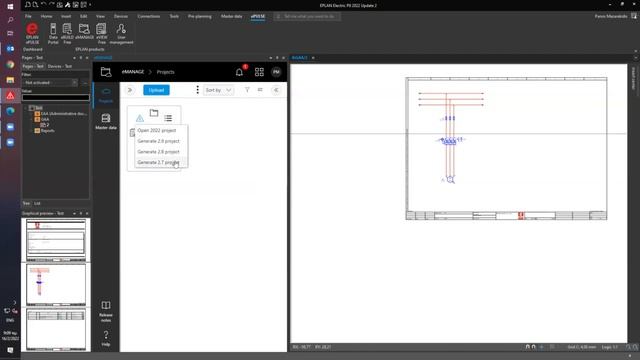The width and height of the screenshot is (640, 360).
Task: Expand the left navigation with double-chevron button
Action: pos(130,90)
